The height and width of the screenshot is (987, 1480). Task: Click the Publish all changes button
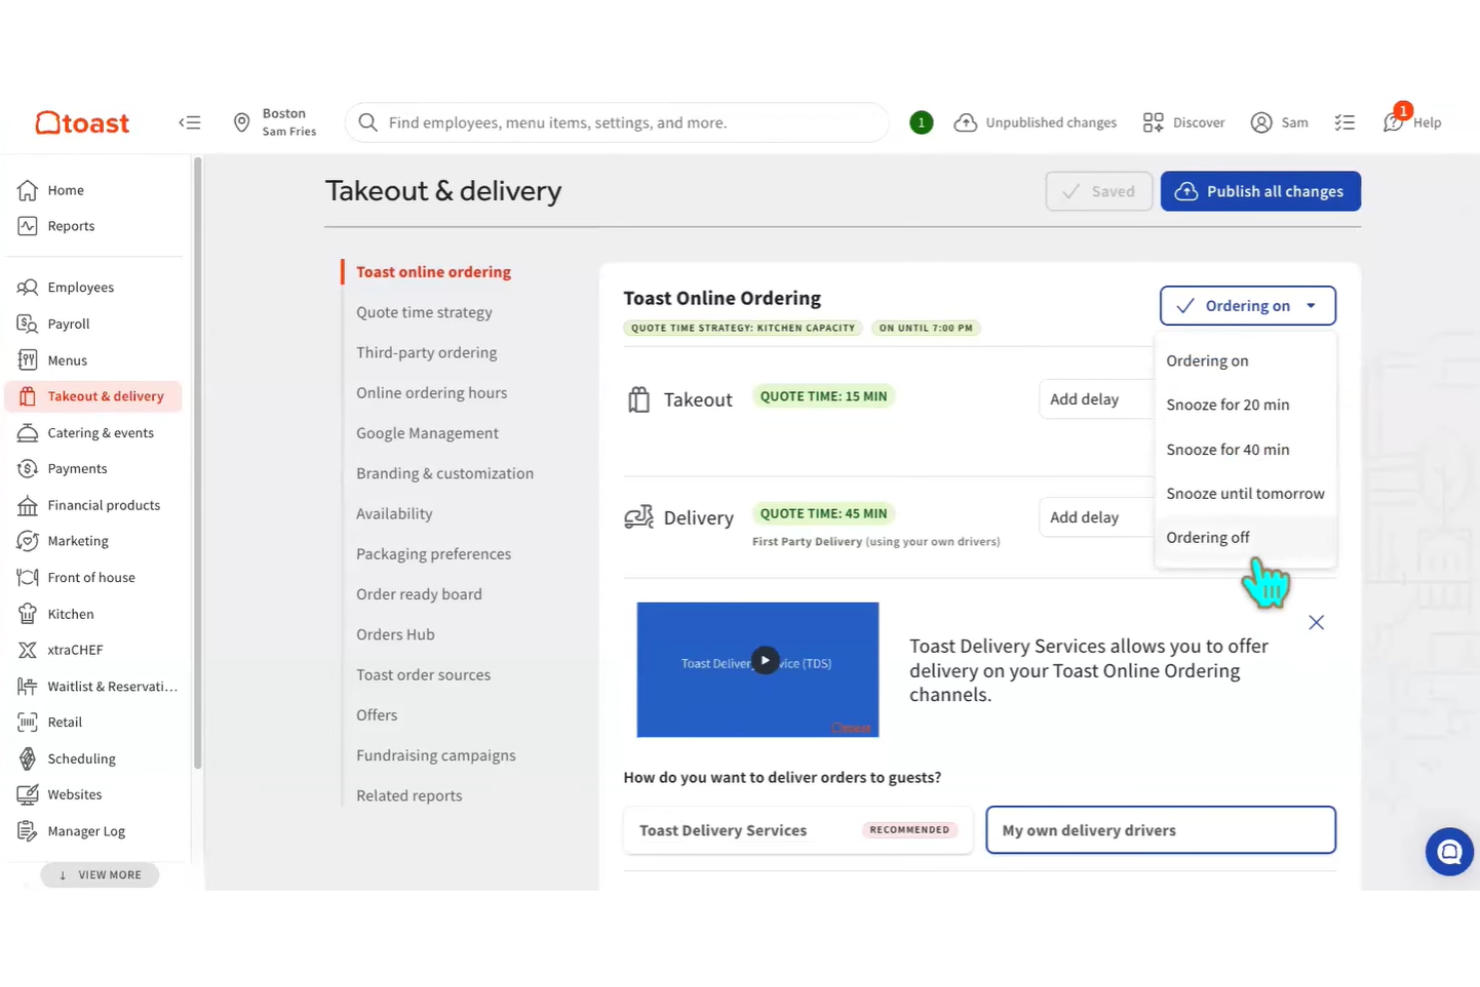click(1260, 191)
